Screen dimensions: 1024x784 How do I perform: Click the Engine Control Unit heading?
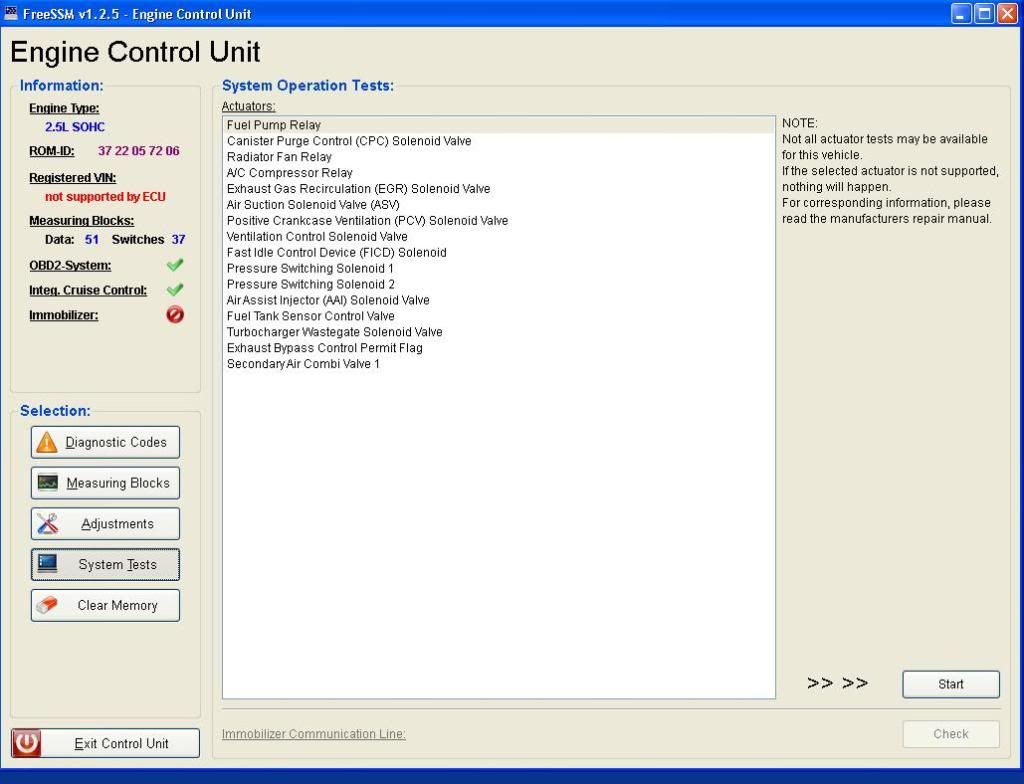coord(135,52)
